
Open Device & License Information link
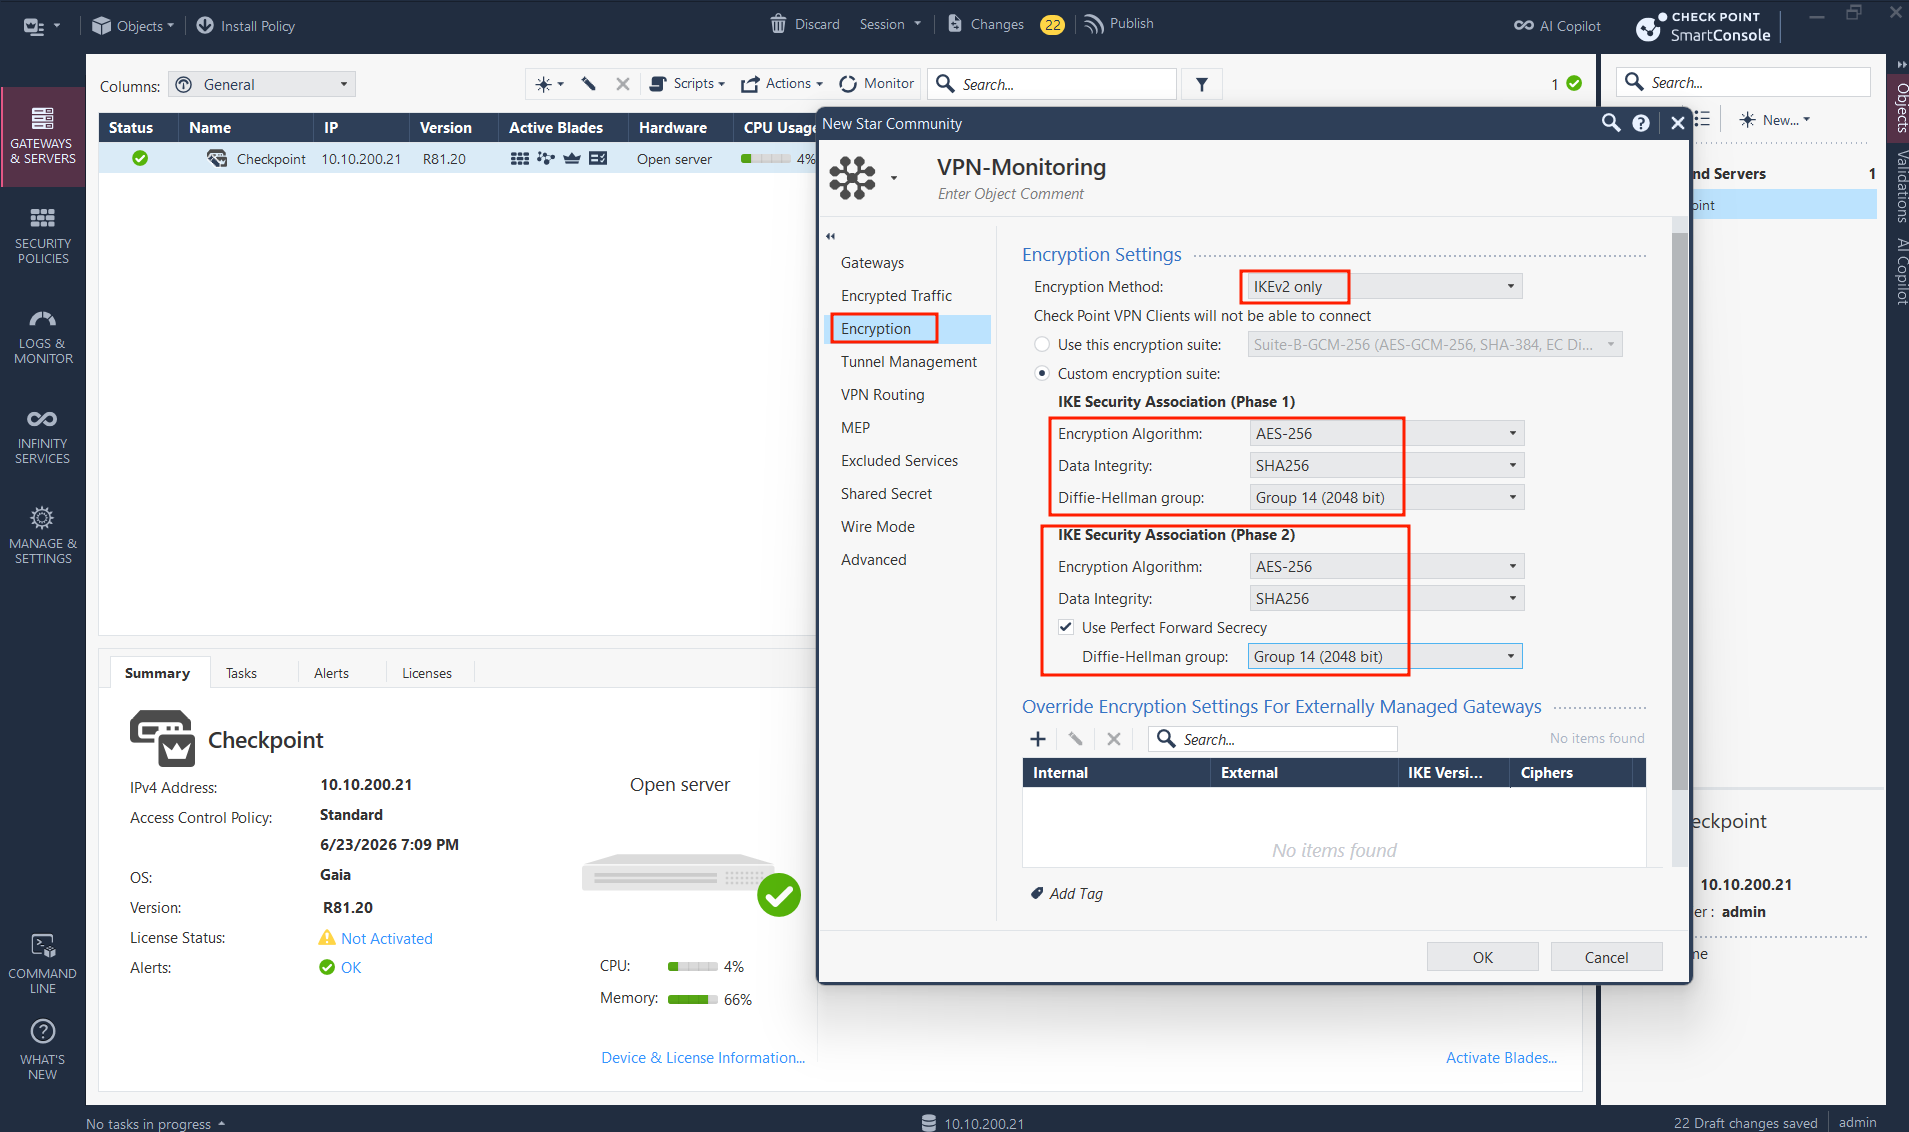[703, 1058]
